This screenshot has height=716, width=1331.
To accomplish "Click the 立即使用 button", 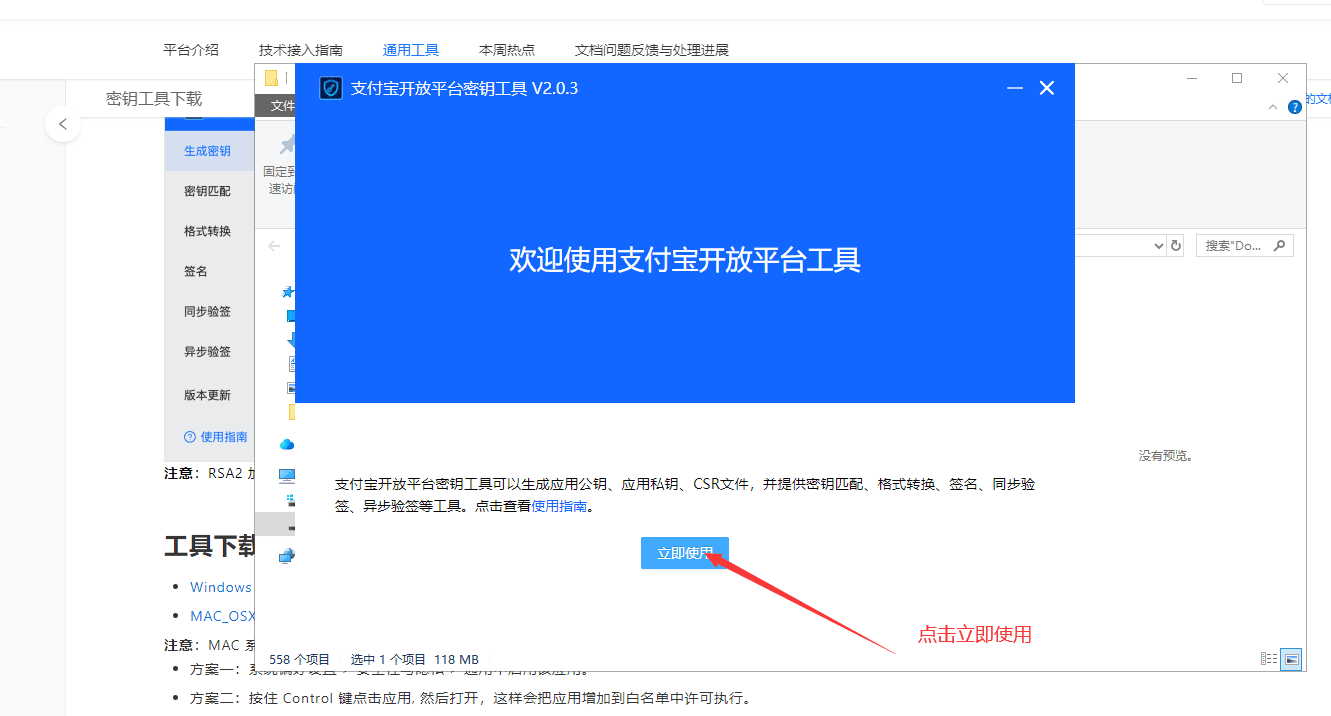I will [x=685, y=553].
